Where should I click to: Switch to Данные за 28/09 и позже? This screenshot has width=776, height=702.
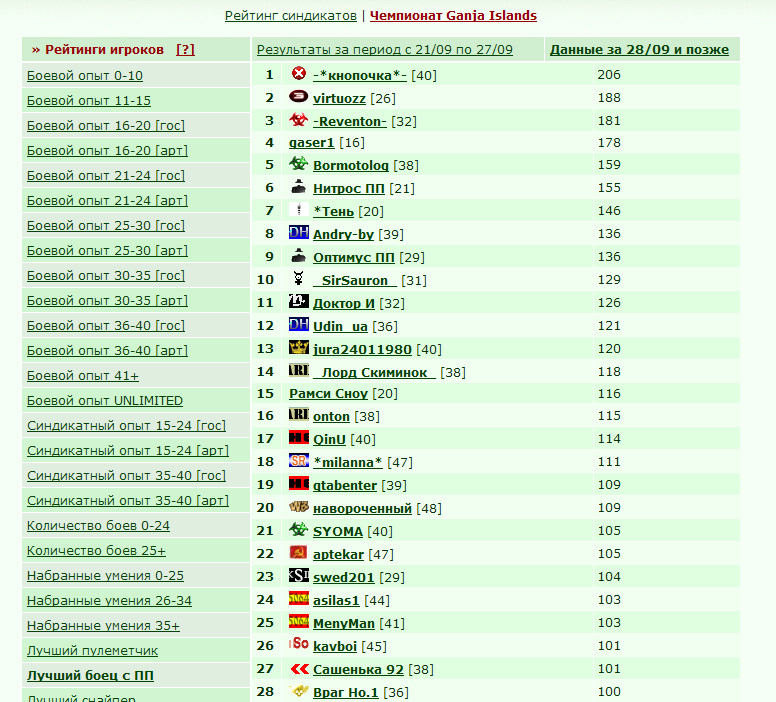click(639, 50)
